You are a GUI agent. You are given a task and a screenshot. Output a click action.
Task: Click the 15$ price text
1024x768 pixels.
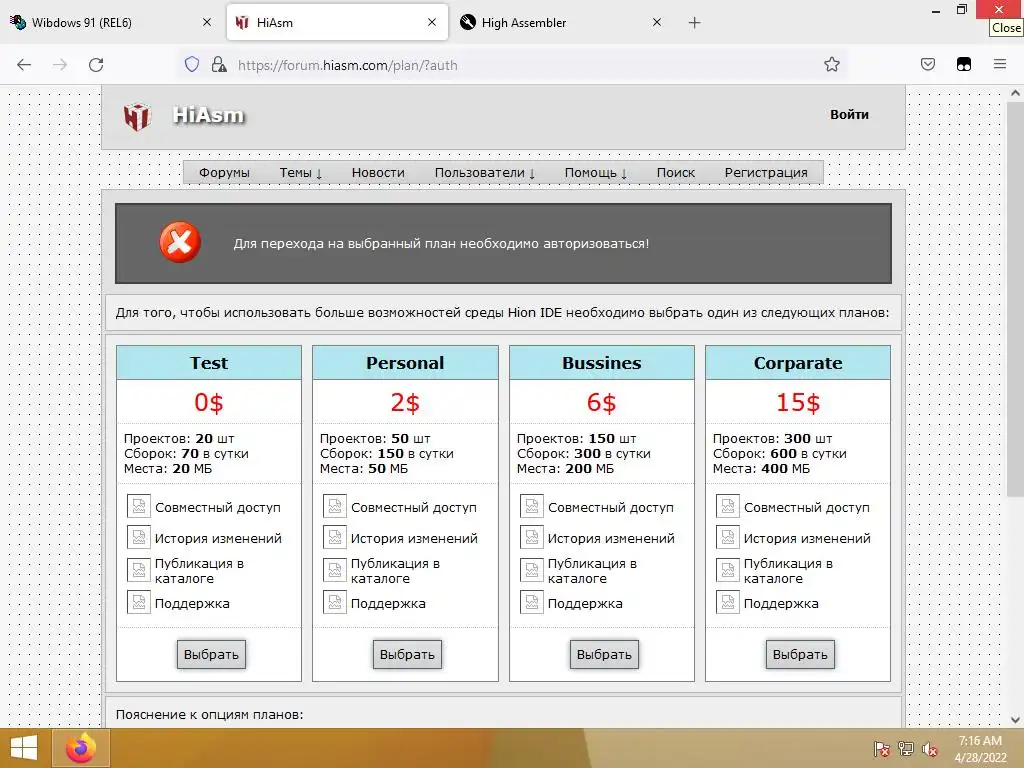[797, 402]
